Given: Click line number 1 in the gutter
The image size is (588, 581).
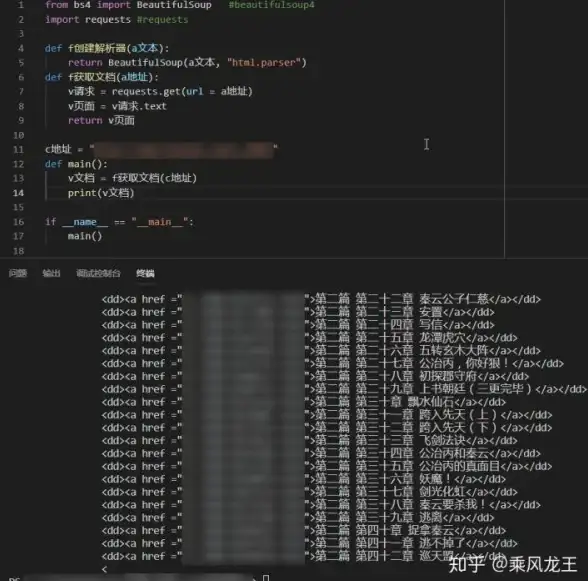Looking at the screenshot, I should click(21, 5).
